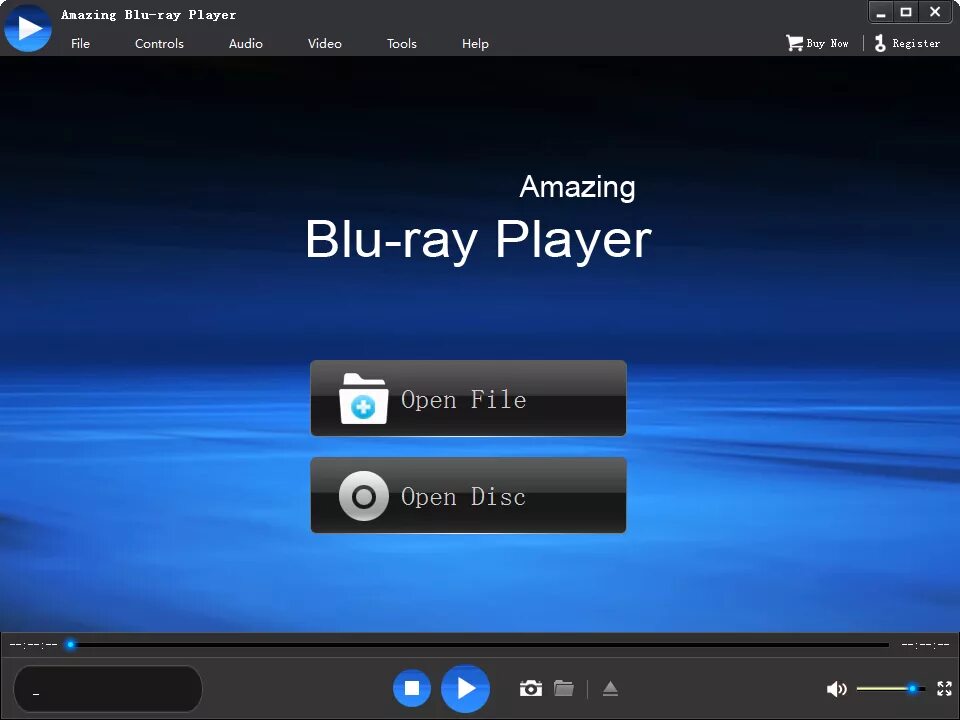The image size is (960, 720).
Task: Open the File menu
Action: pyautogui.click(x=80, y=43)
